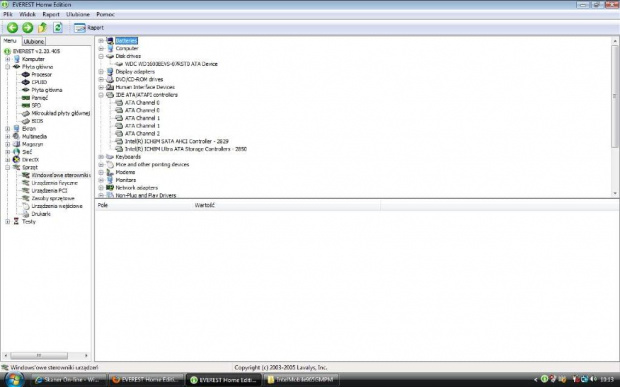Screen dimensions: 620x387
Task: Select the Batteries device category
Action: tap(127, 41)
